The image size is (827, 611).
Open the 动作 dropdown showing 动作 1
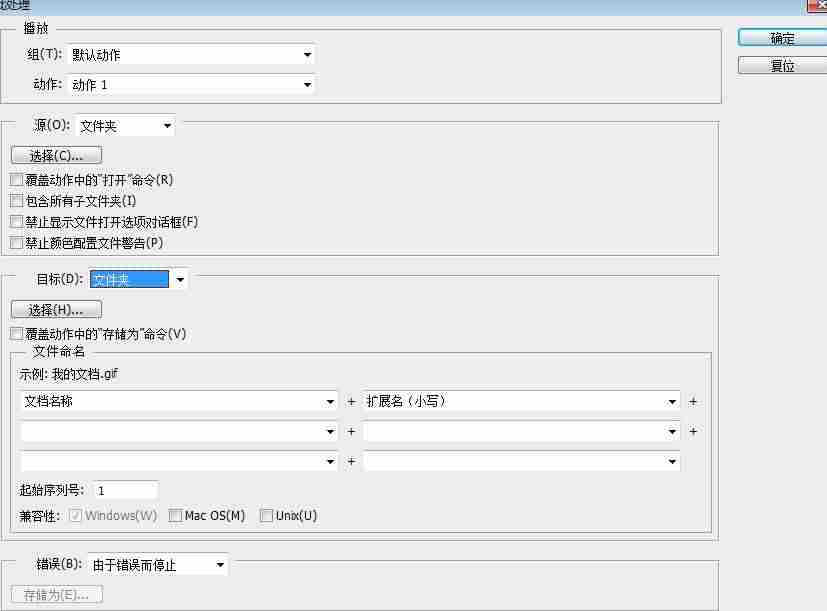(191, 84)
